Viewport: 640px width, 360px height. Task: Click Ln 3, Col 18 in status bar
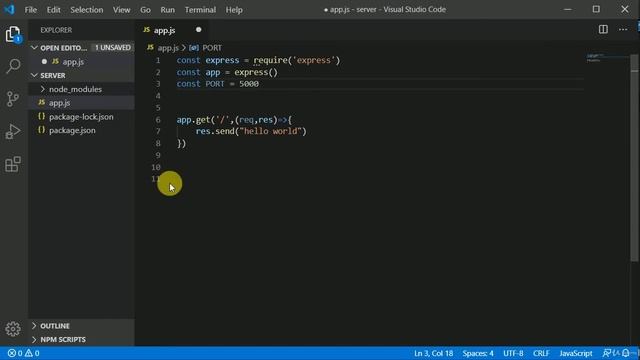pos(433,353)
